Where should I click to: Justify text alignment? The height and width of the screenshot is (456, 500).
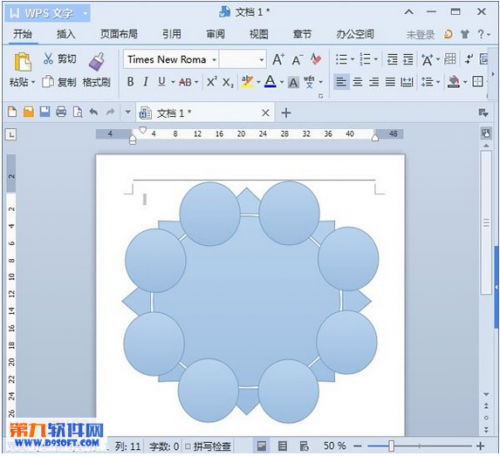pos(390,82)
